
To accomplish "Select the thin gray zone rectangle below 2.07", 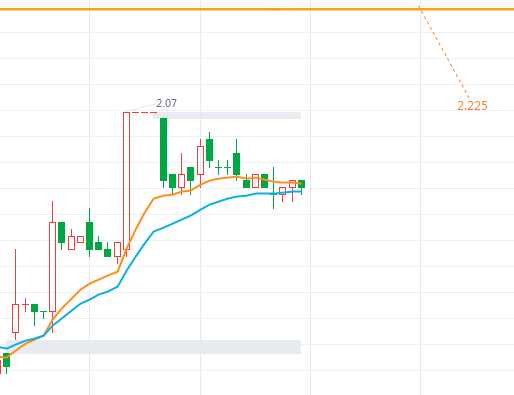I will [x=227, y=116].
